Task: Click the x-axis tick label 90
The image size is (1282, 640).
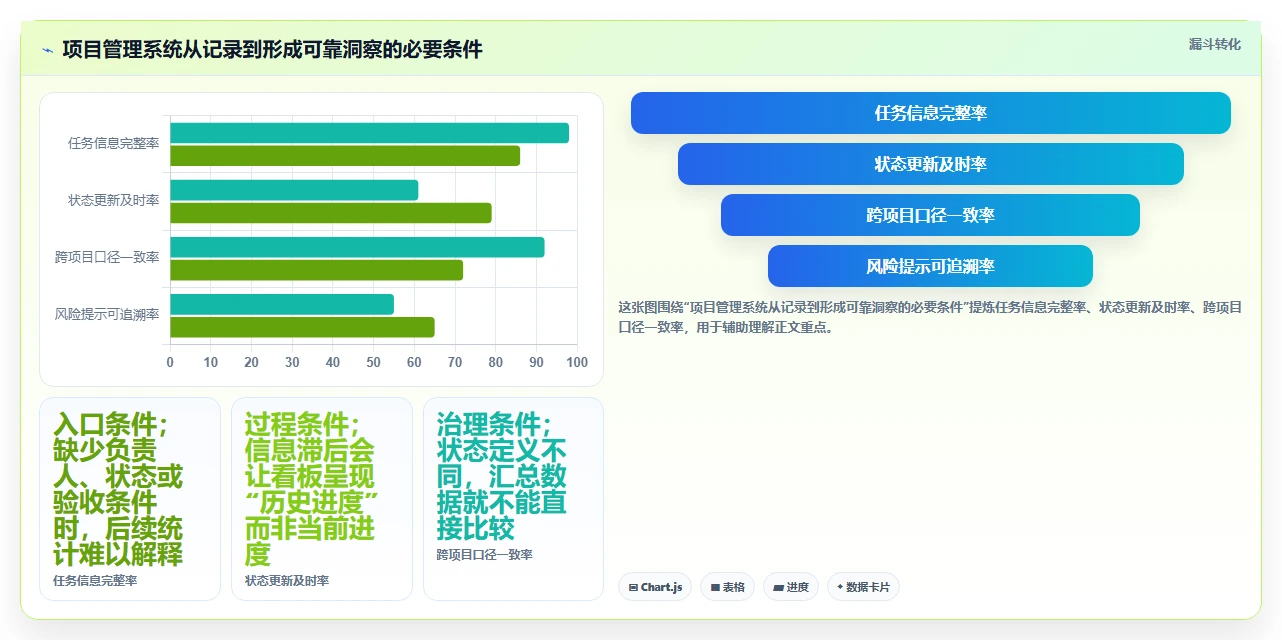Action: [x=537, y=362]
